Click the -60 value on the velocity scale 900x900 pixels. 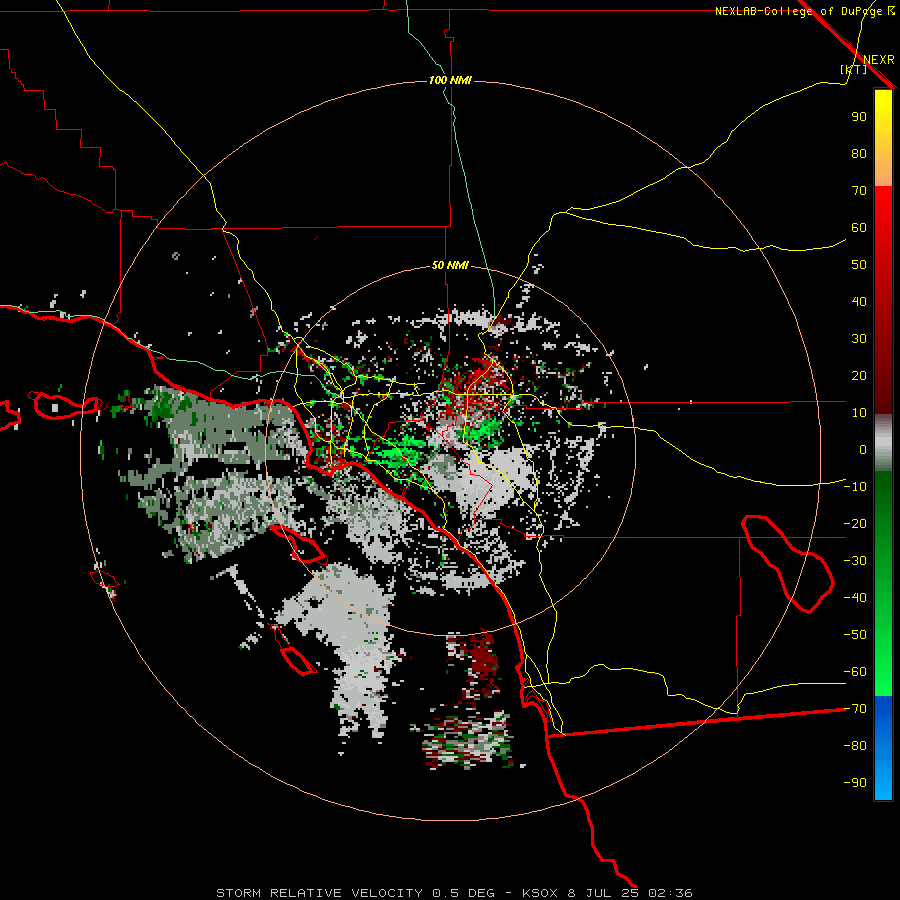pyautogui.click(x=855, y=672)
